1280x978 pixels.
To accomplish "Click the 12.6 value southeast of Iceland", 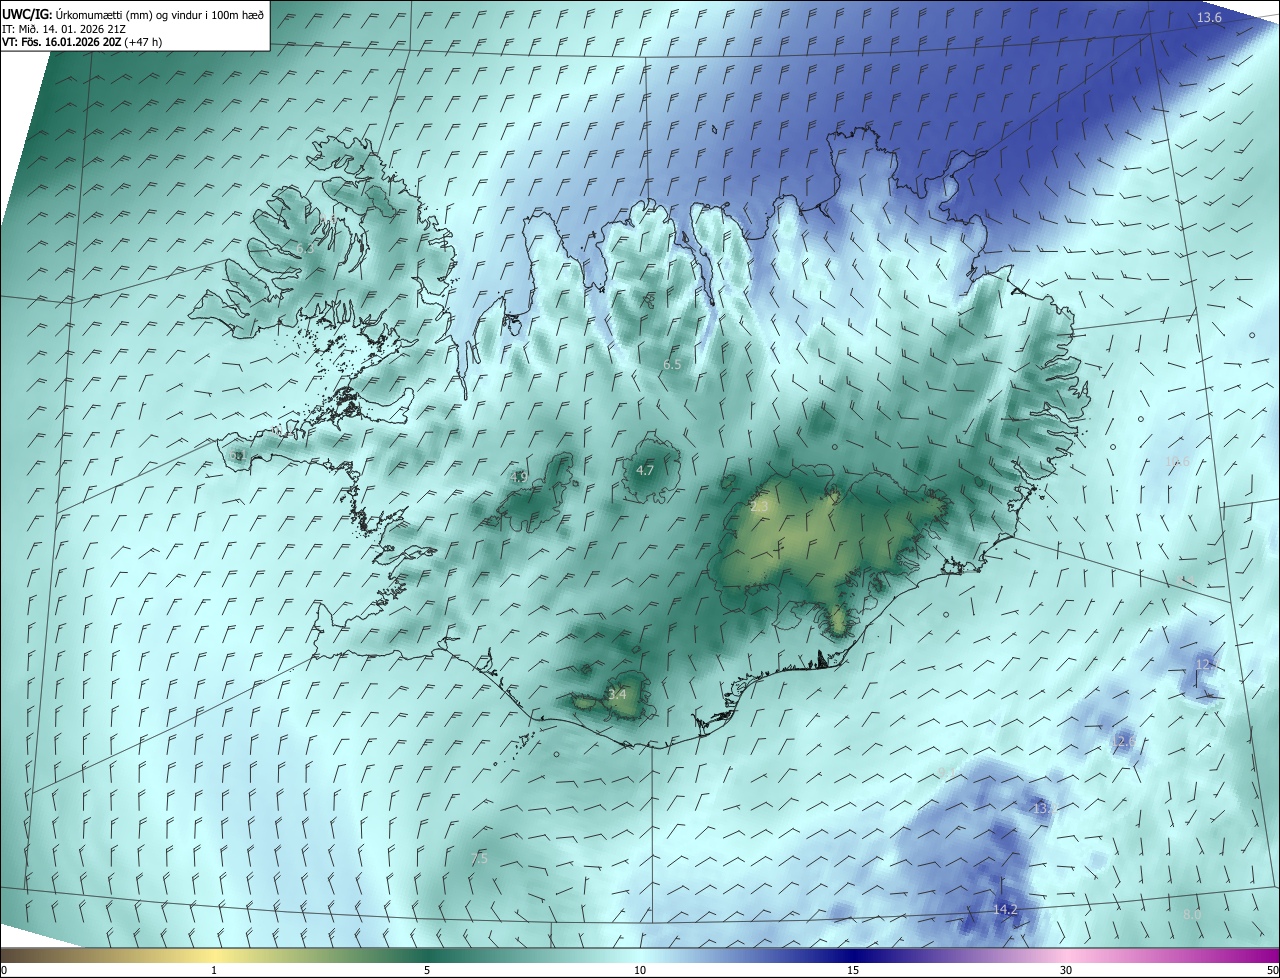I will point(1124,742).
